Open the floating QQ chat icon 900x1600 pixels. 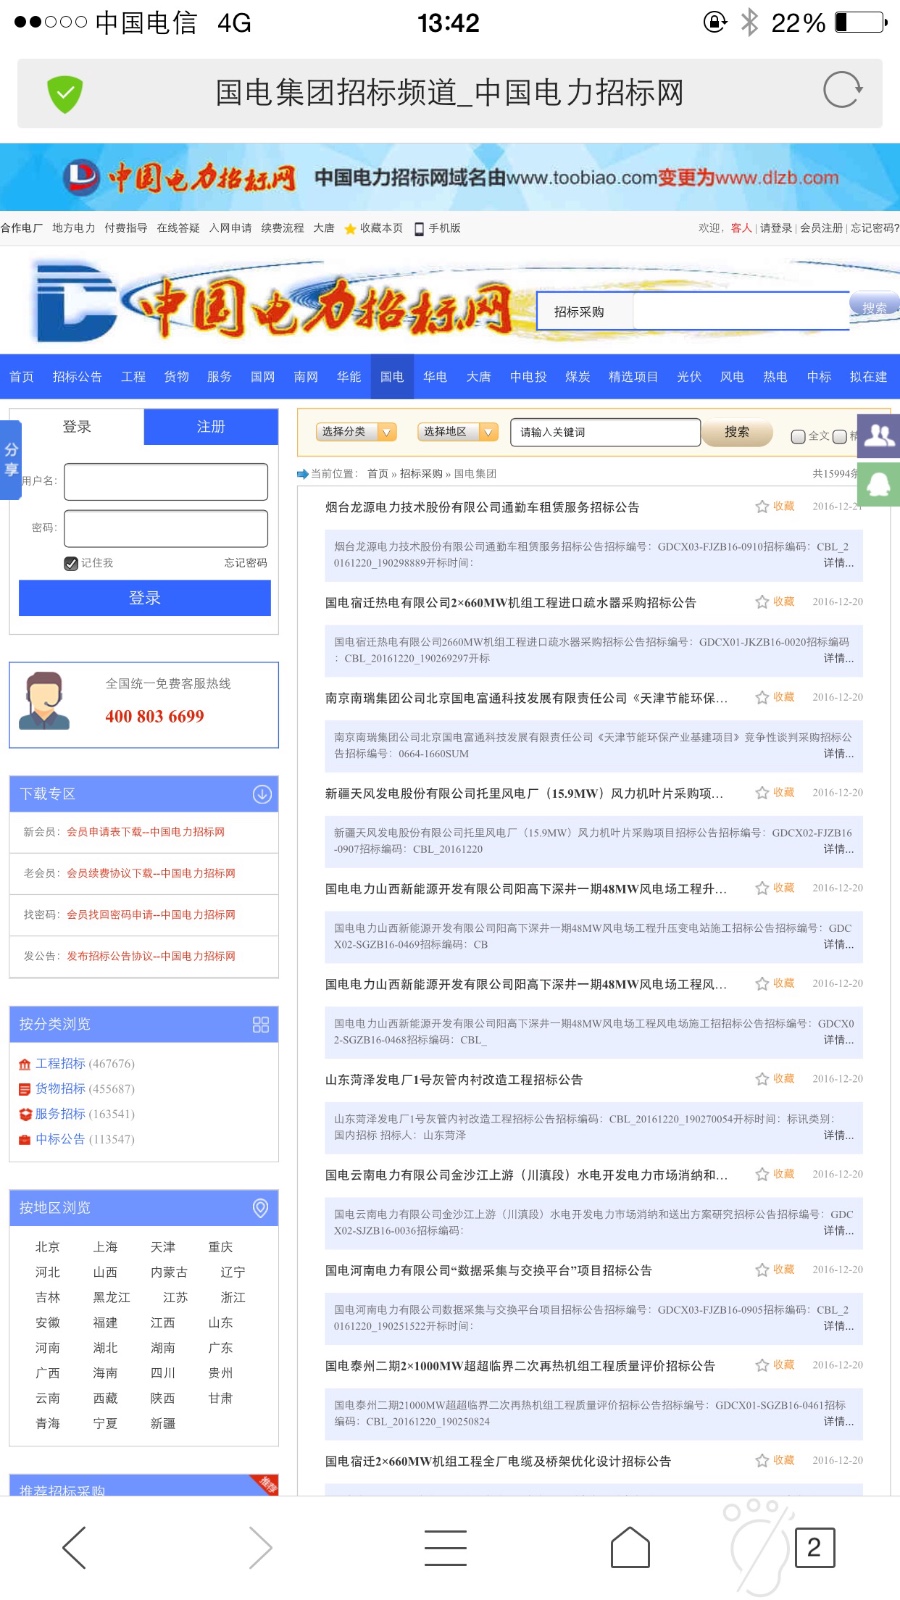[879, 484]
